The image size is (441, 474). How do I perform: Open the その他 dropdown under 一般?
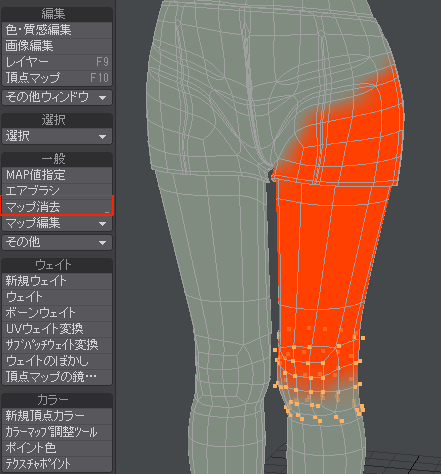pos(57,242)
